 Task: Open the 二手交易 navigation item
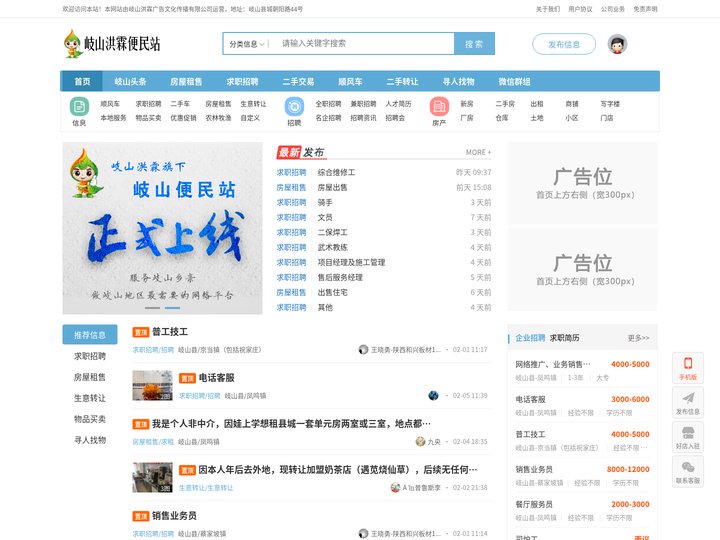[x=298, y=81]
